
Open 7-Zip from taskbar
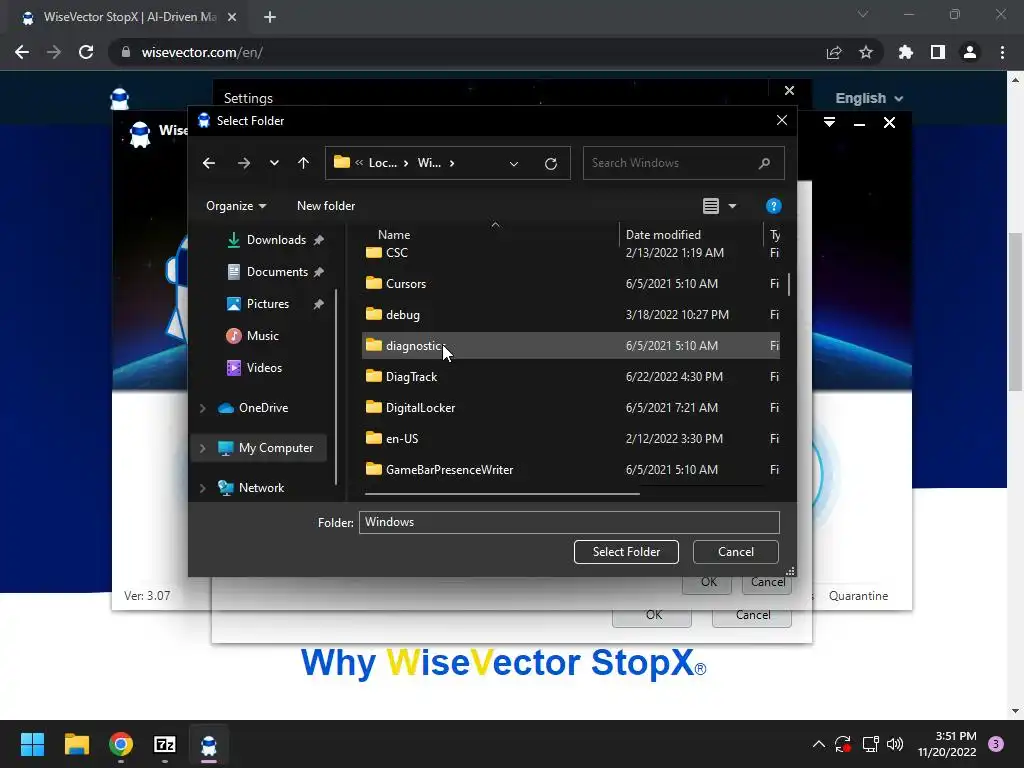click(165, 744)
